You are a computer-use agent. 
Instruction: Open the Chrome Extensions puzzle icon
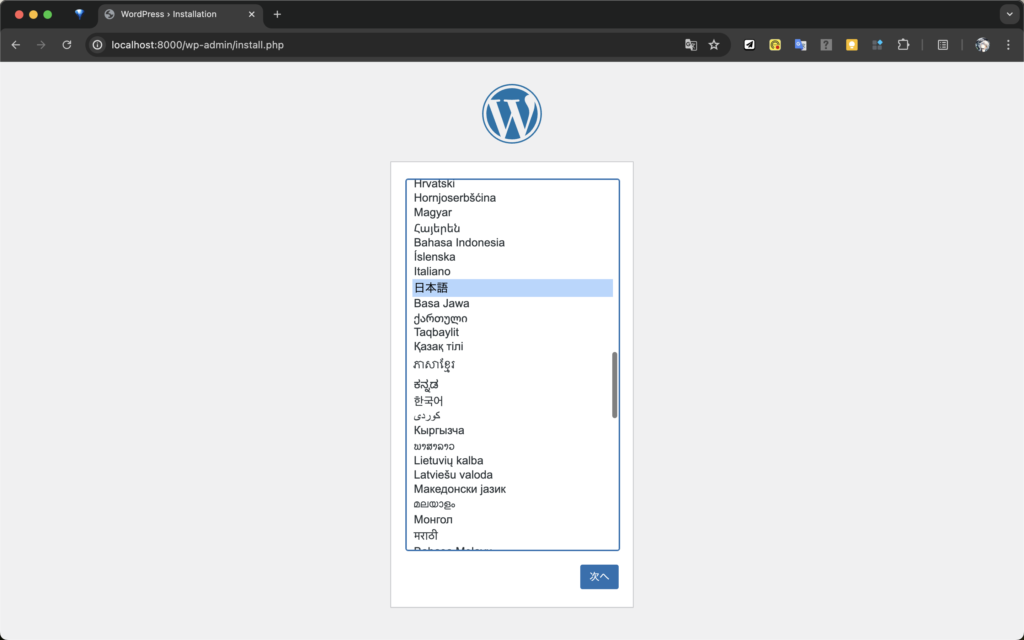903,45
